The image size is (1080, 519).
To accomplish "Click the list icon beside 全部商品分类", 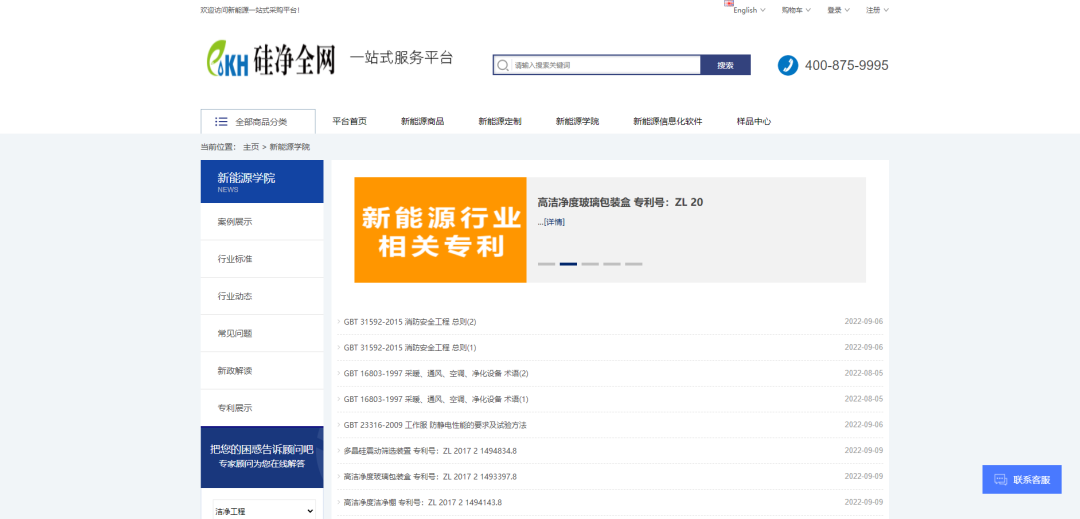I will pos(221,122).
